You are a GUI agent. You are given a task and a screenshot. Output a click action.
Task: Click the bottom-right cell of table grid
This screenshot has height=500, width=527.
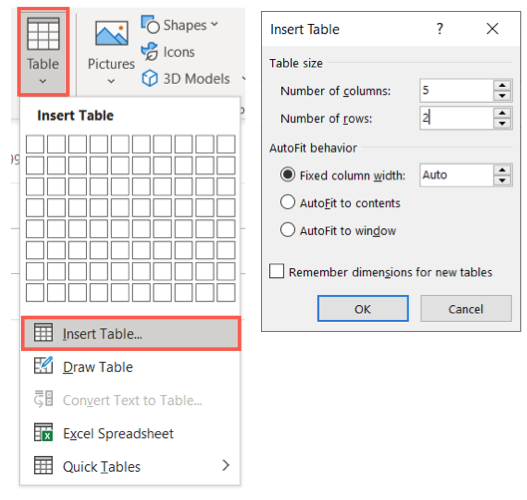click(226, 293)
